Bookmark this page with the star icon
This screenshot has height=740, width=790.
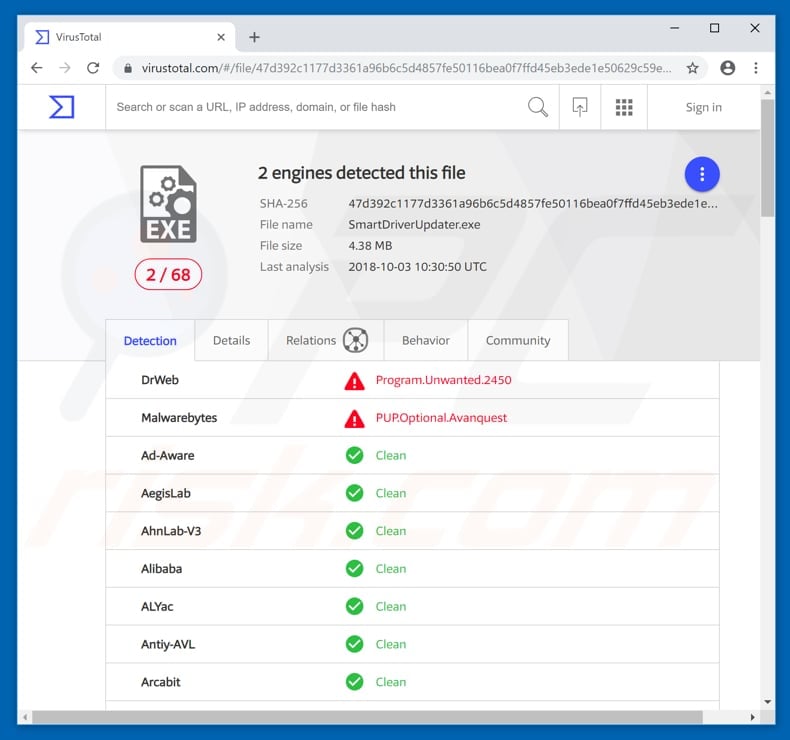point(693,68)
